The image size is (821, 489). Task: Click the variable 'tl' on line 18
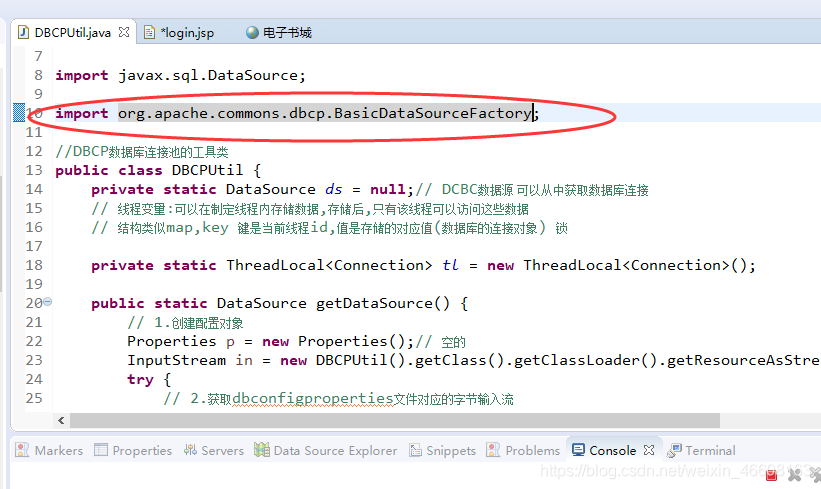click(x=450, y=265)
